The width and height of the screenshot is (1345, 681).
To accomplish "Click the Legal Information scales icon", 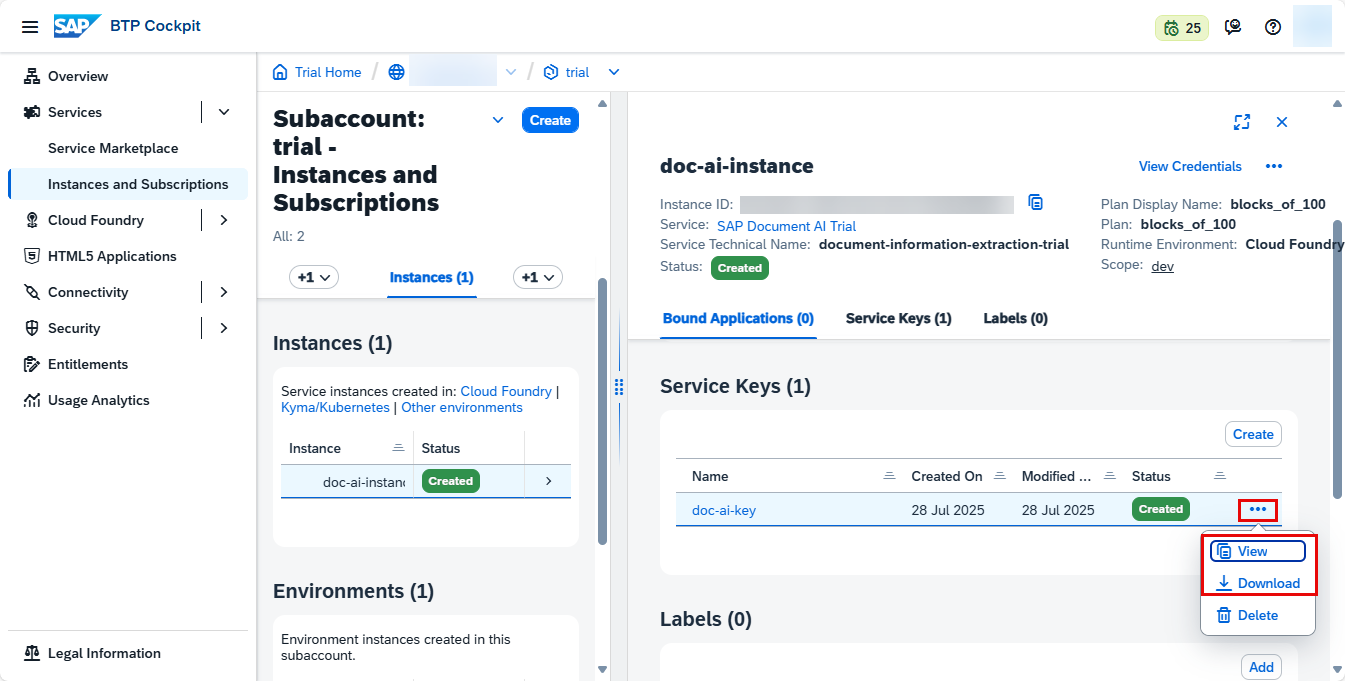I will (x=31, y=653).
